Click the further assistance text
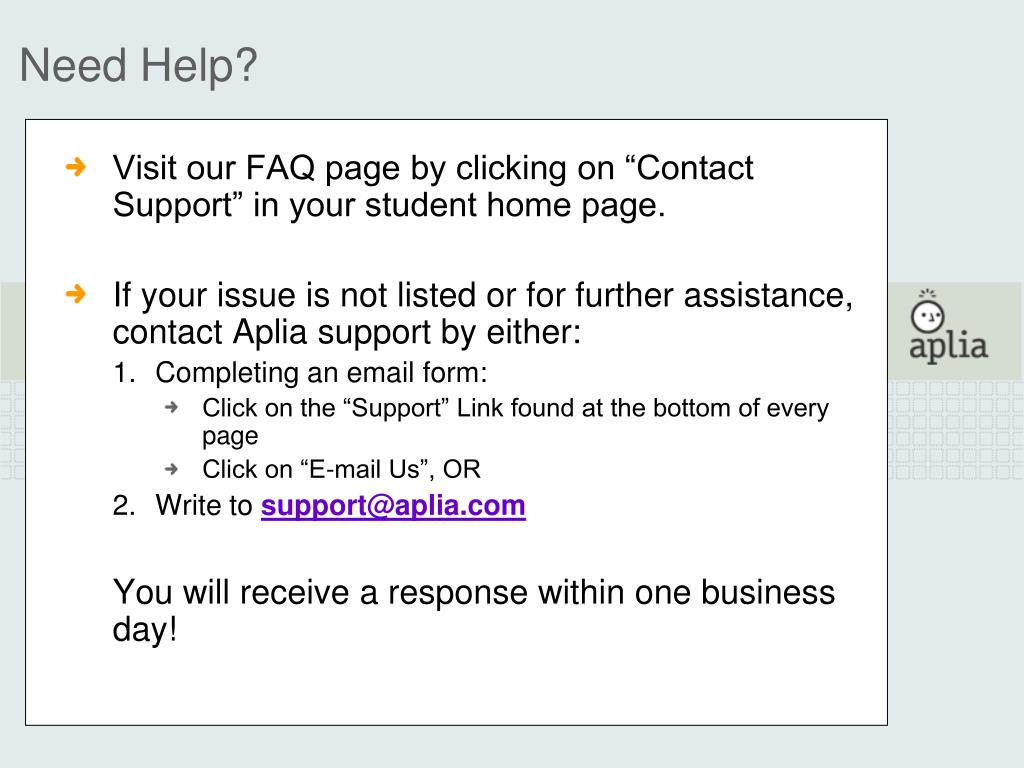Viewport: 1024px width, 768px height. 714,296
